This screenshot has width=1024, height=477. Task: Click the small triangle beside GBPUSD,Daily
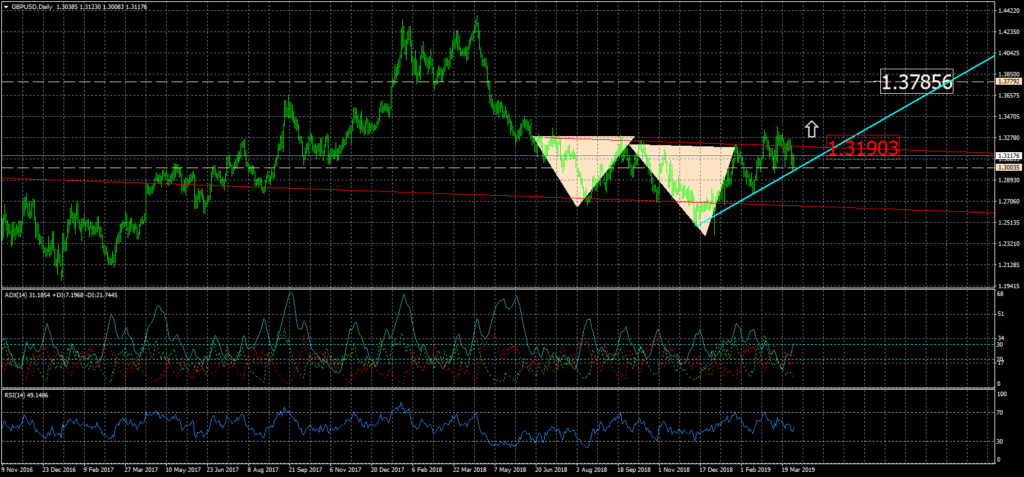click(x=5, y=4)
